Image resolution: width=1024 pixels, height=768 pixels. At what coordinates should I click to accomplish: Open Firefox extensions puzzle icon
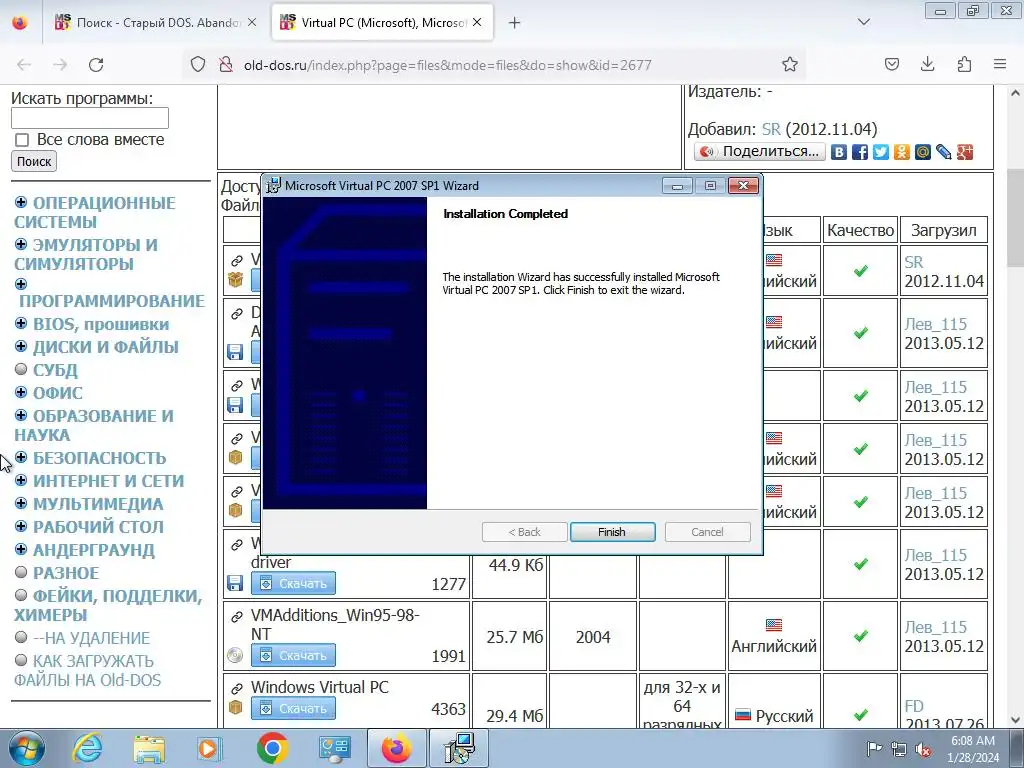pos(964,64)
